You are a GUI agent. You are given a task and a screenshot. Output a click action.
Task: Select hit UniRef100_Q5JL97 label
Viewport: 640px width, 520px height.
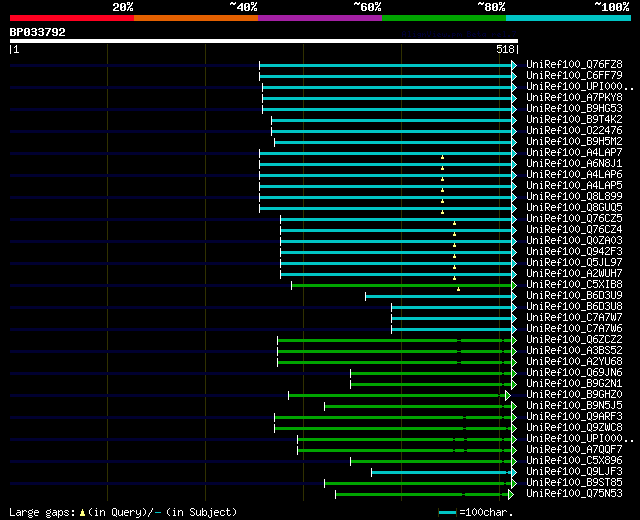(x=574, y=263)
